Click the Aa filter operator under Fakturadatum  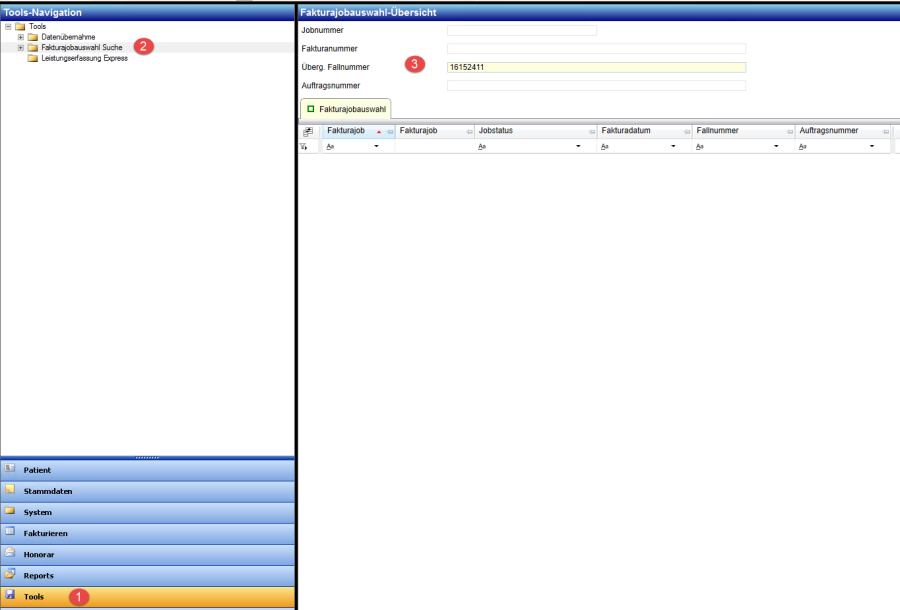[604, 147]
